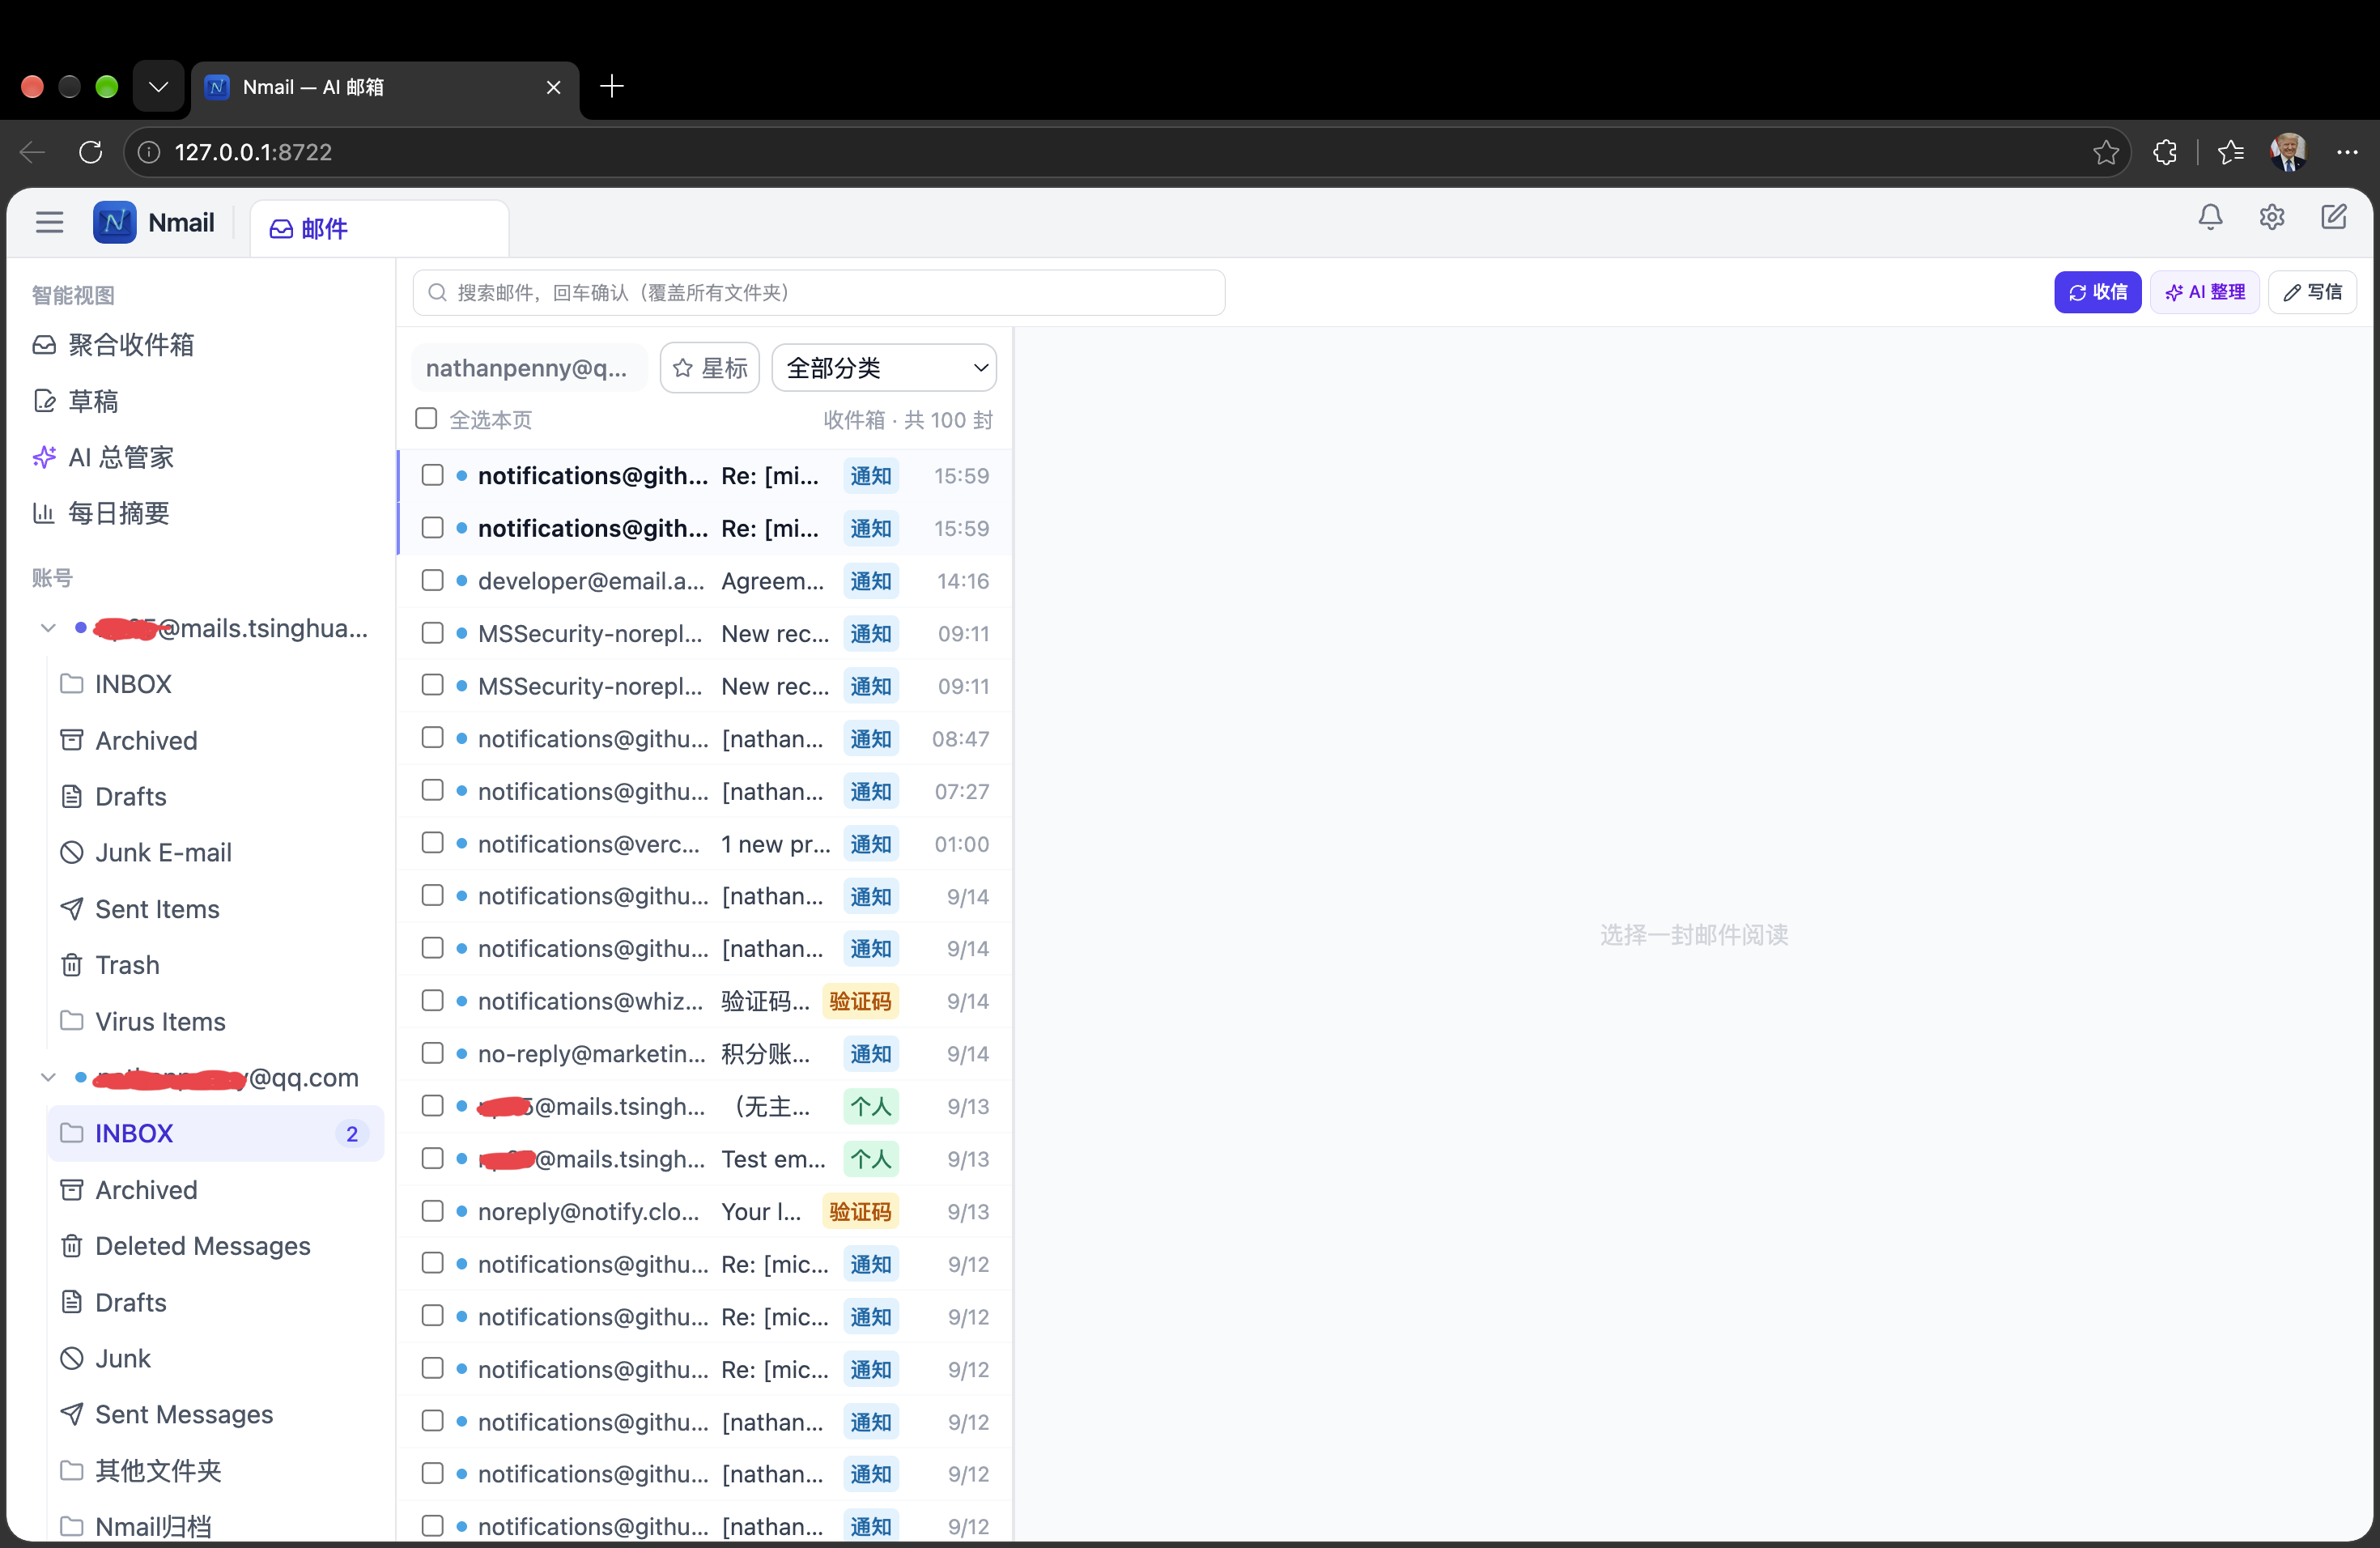Click AI 整理 organize button
The image size is (2380, 1548).
coord(2204,292)
